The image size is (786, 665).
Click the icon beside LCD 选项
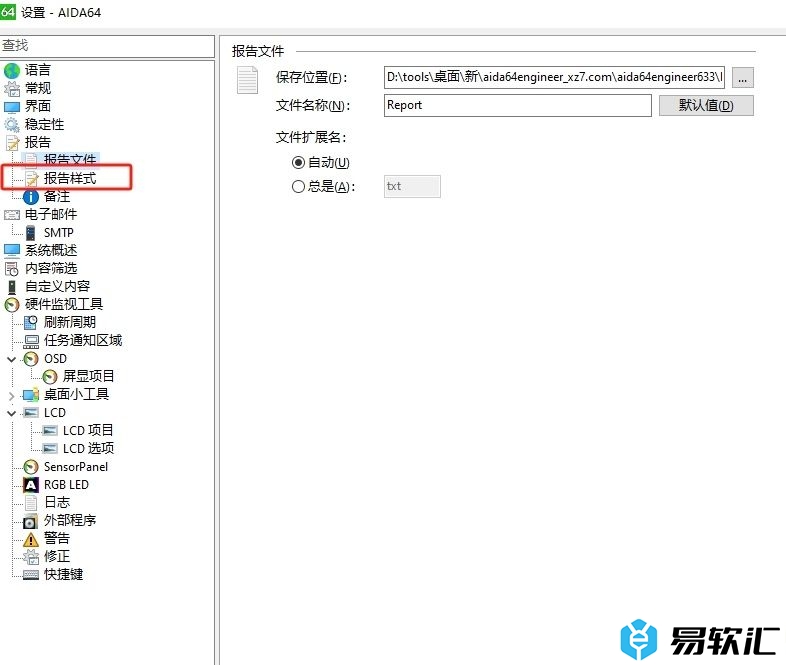point(50,449)
